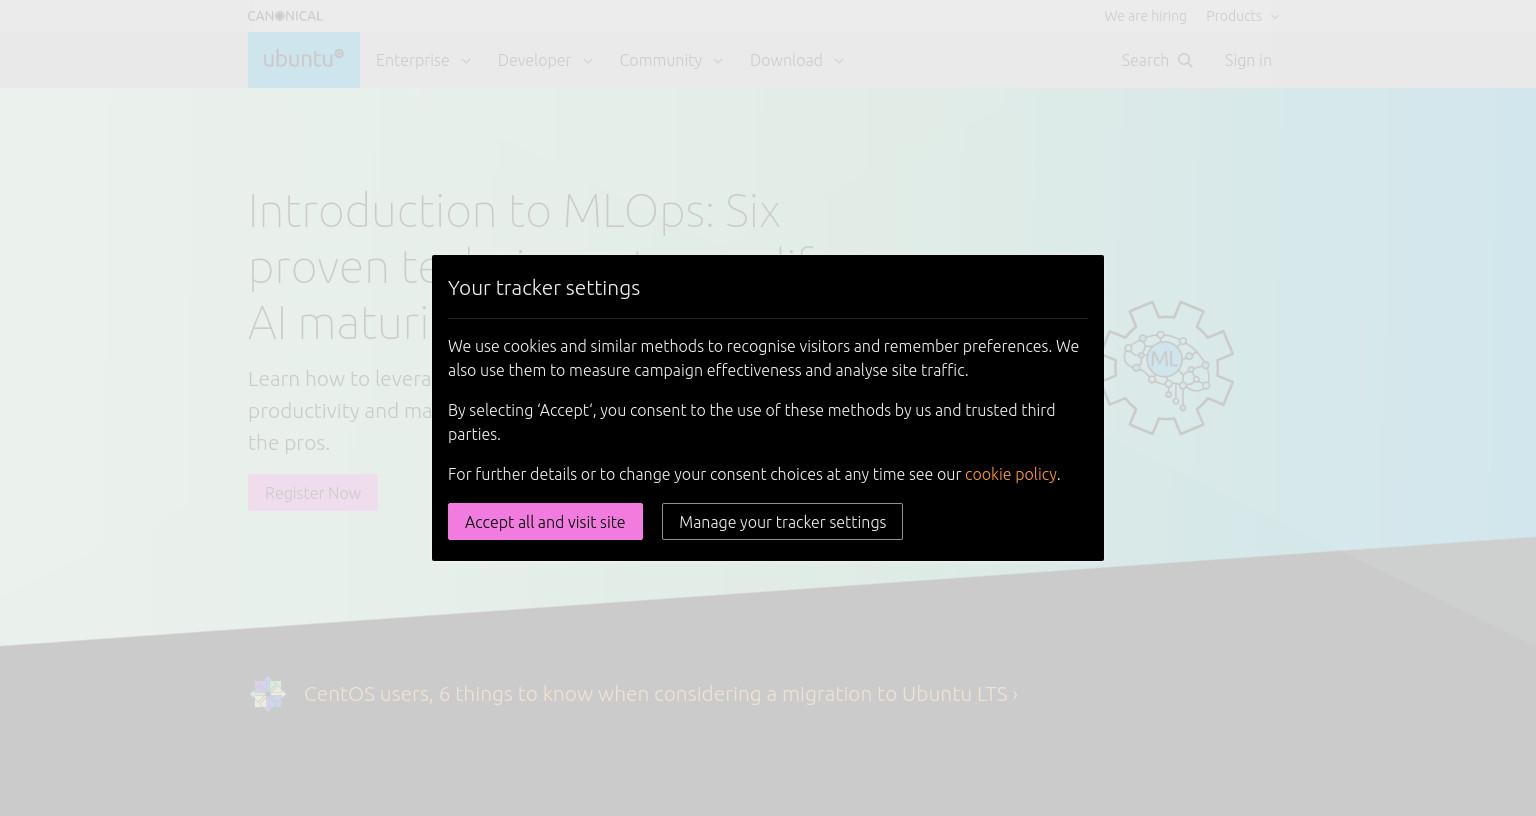Expand the Download menu chevron
Viewport: 1536px width, 816px height.
839,61
